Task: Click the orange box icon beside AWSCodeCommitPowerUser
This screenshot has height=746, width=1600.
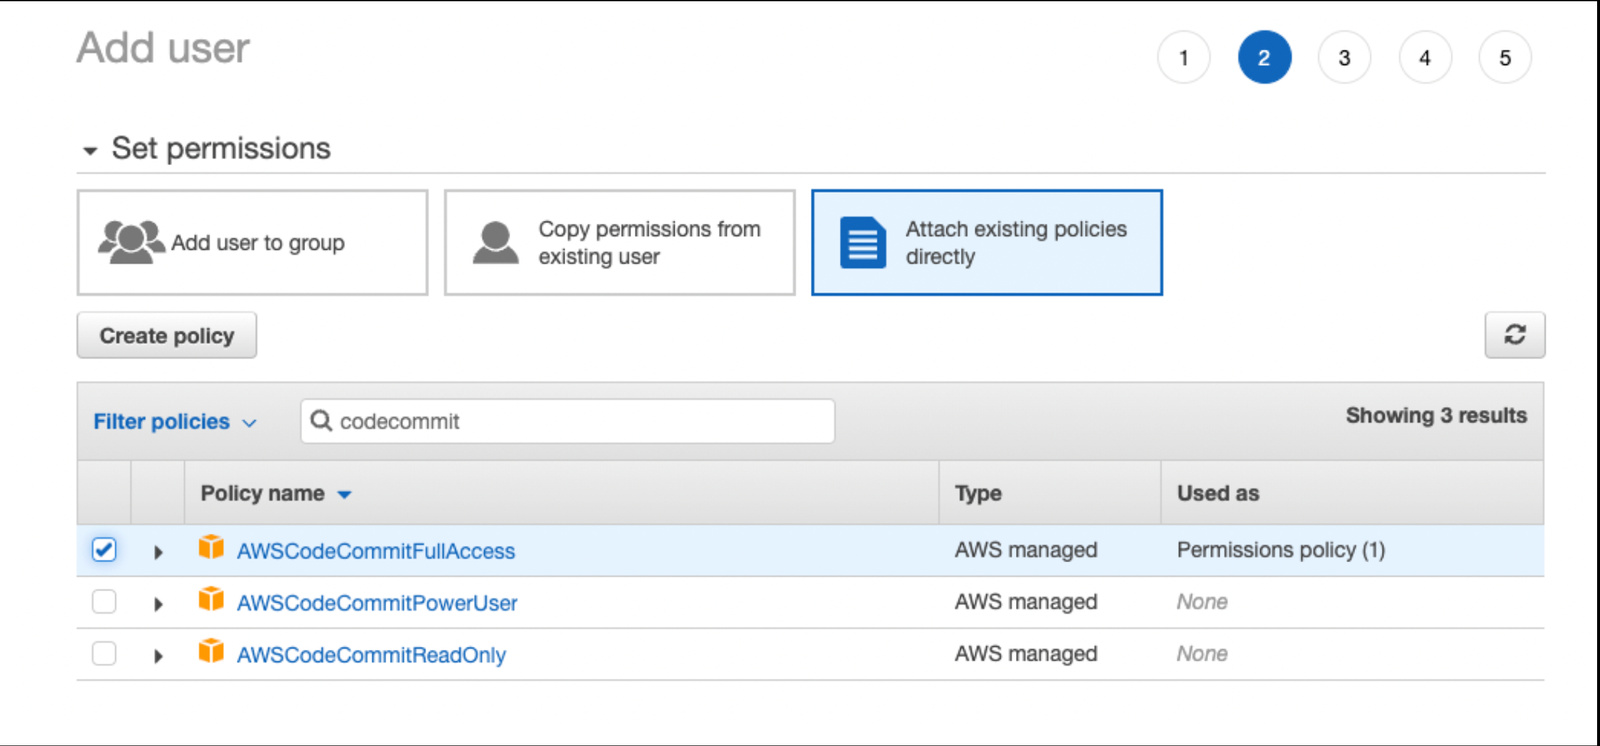Action: (x=211, y=599)
